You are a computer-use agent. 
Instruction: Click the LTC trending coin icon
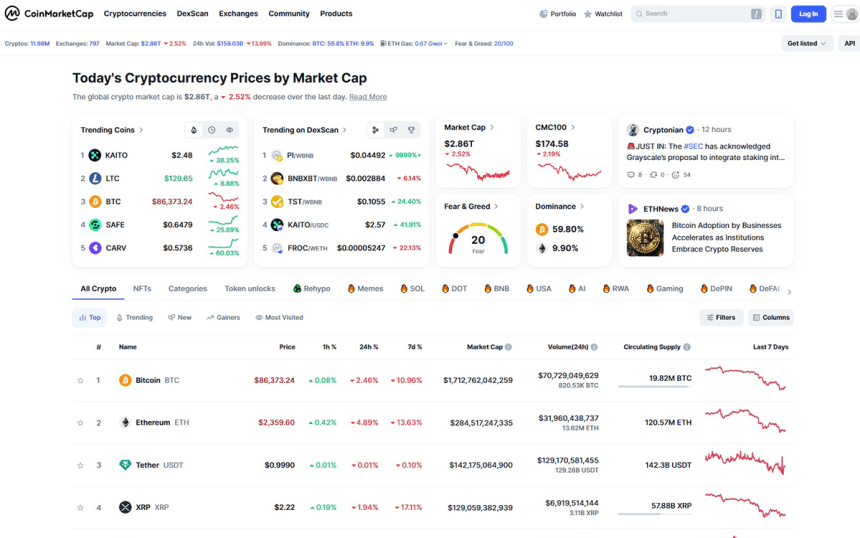95,178
